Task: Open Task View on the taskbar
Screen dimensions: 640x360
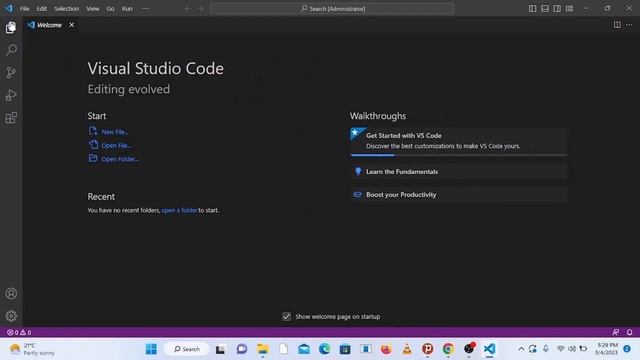Action: click(220, 349)
